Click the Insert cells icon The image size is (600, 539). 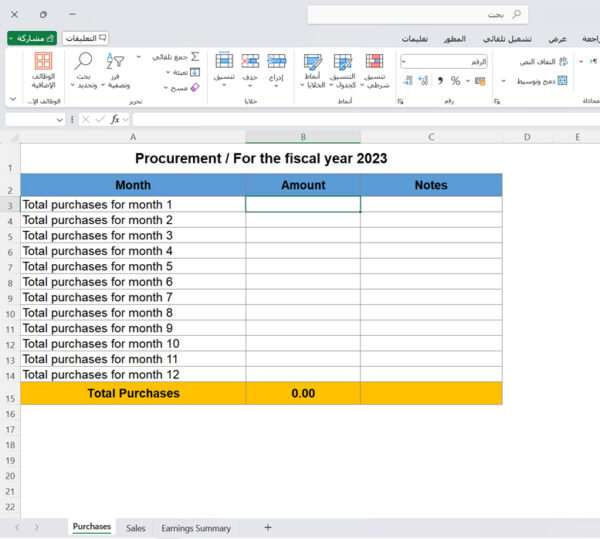[277, 62]
